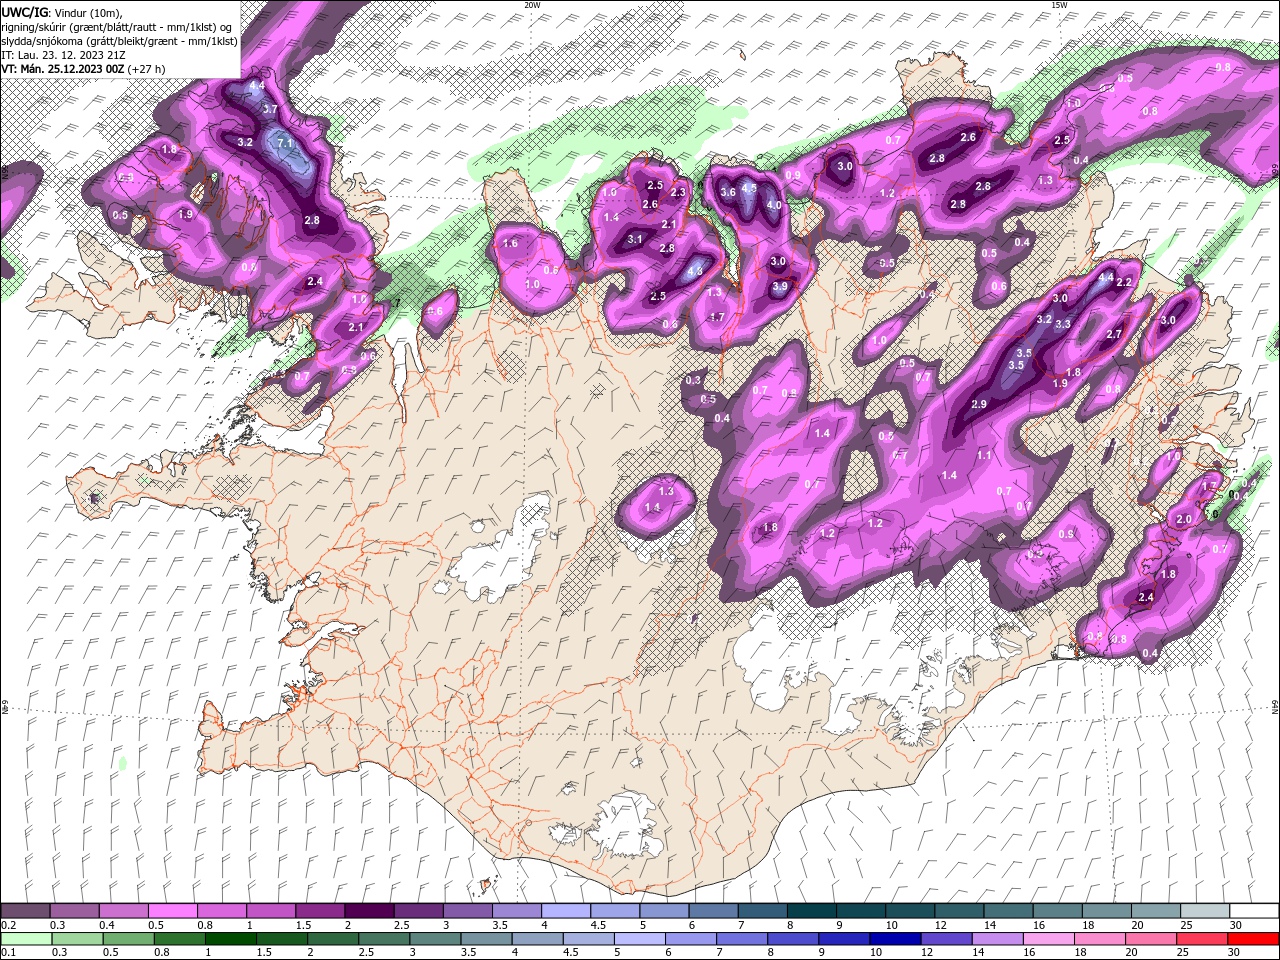Click the light violet 14 swatch in lower scale

997,938
